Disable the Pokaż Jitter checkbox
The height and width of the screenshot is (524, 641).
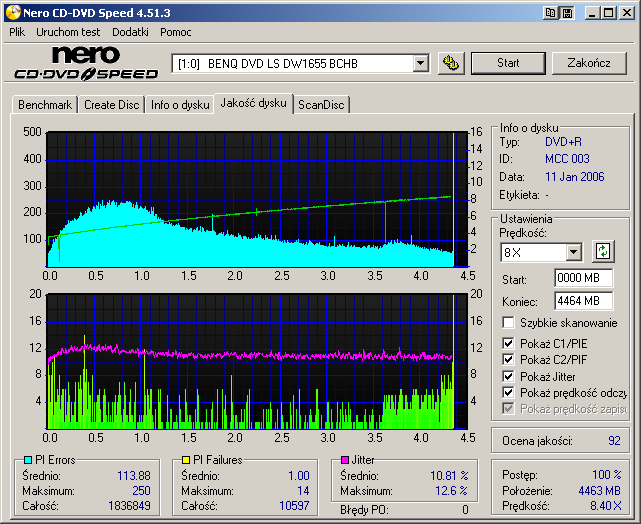click(508, 376)
